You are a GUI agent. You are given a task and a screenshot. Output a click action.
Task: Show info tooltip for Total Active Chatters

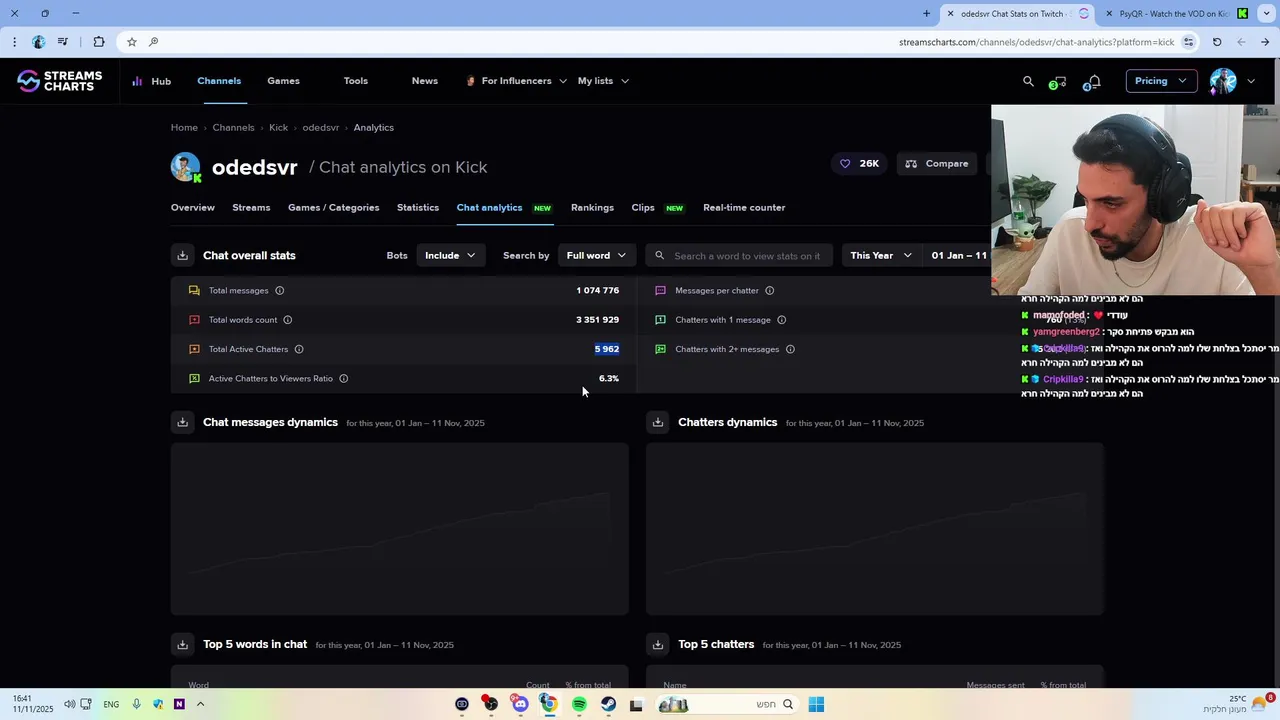[x=299, y=349]
